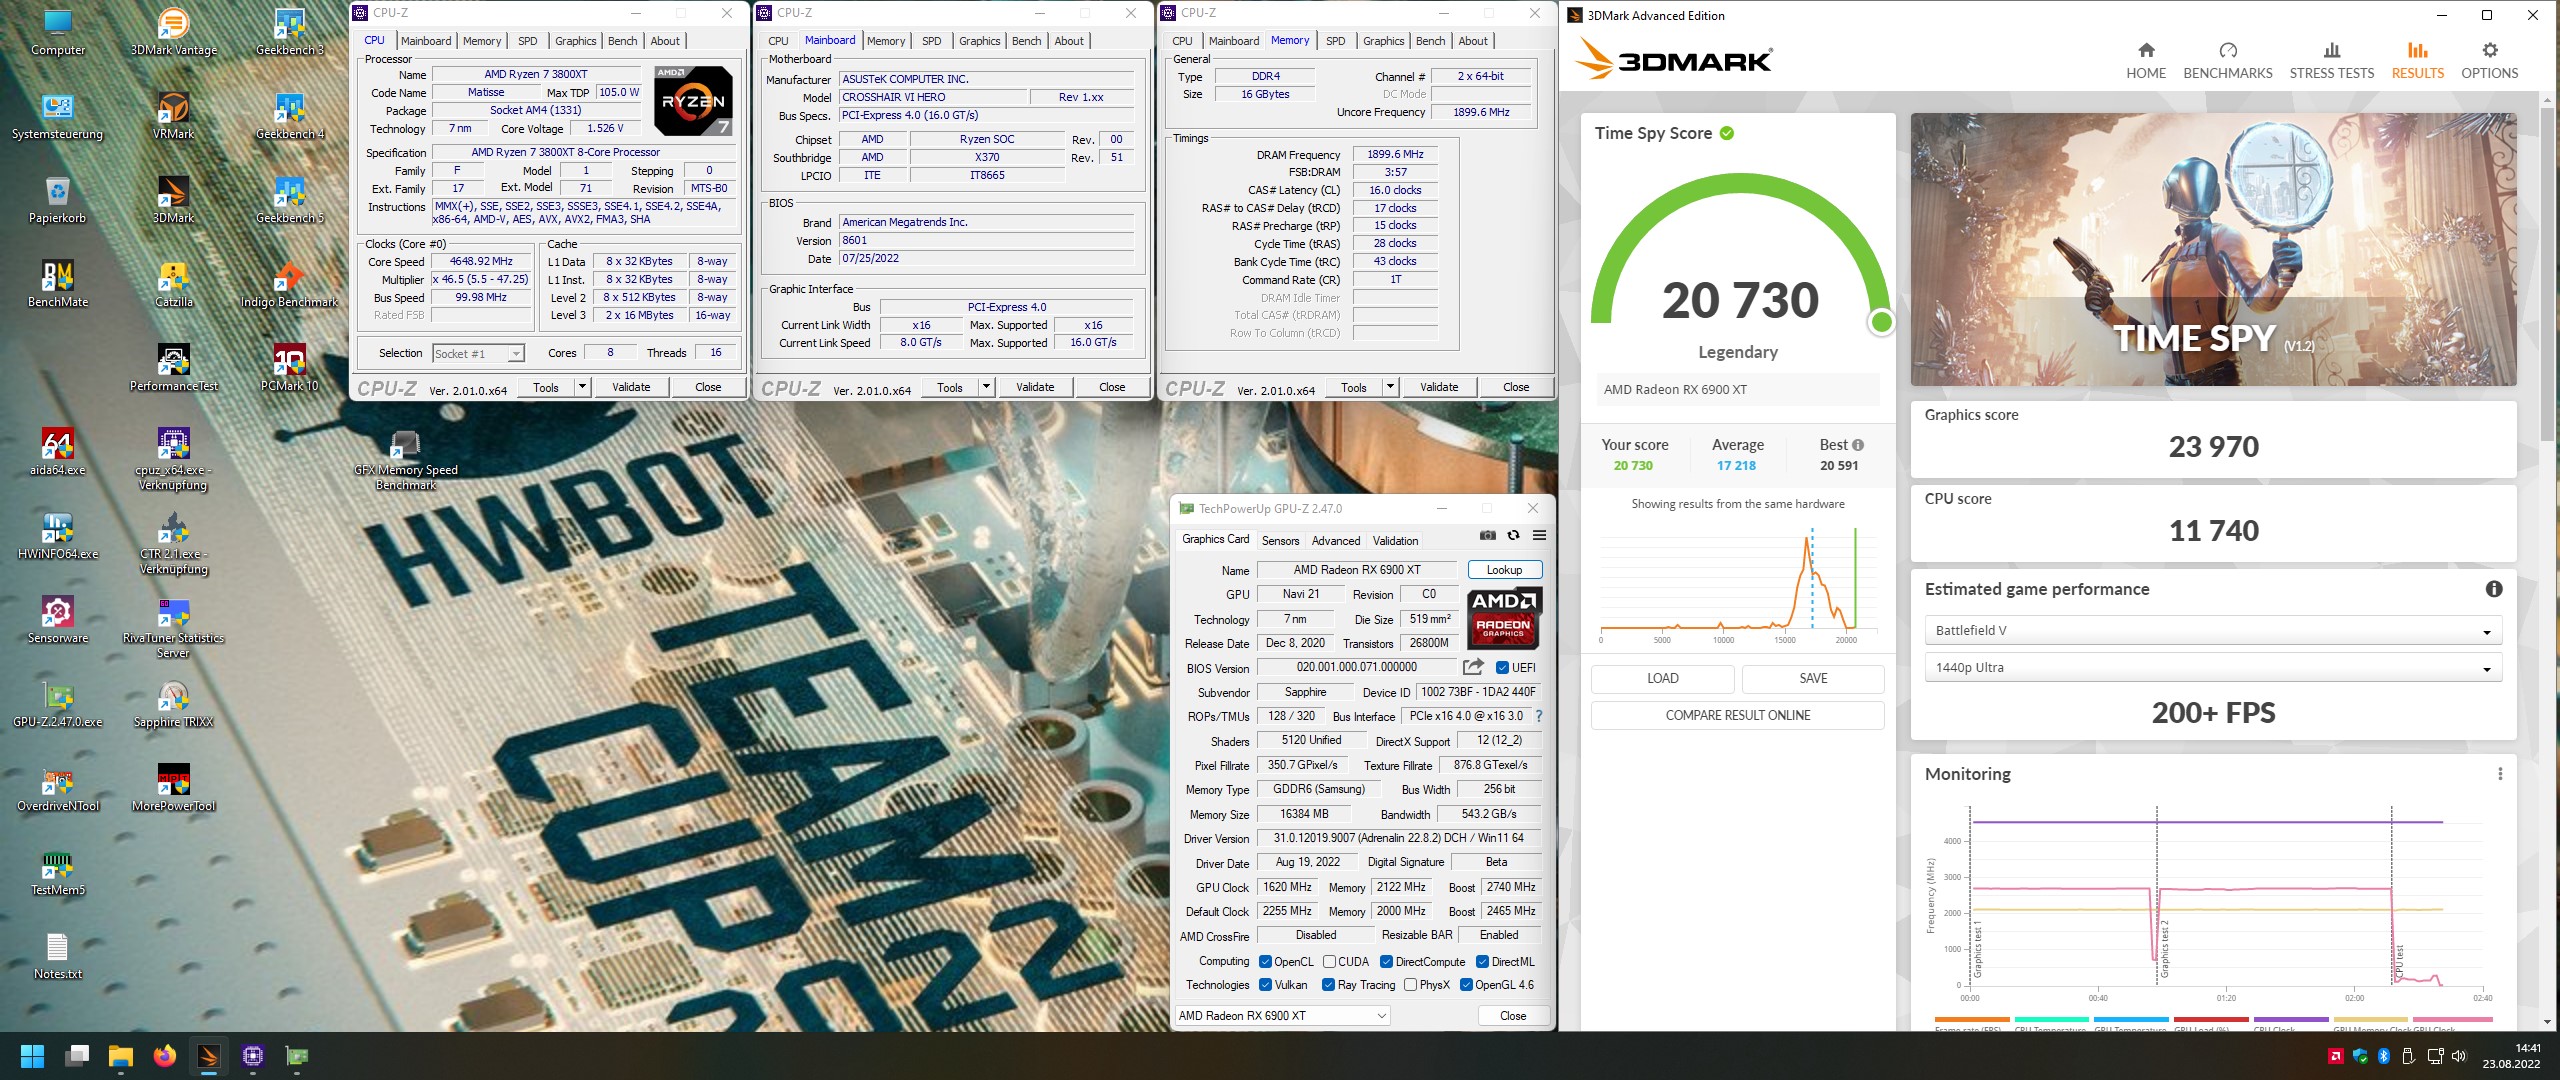Expand the 1440p Ultra resolution dropdown
Image resolution: width=2560 pixels, height=1080 pixels.
coord(2212,667)
